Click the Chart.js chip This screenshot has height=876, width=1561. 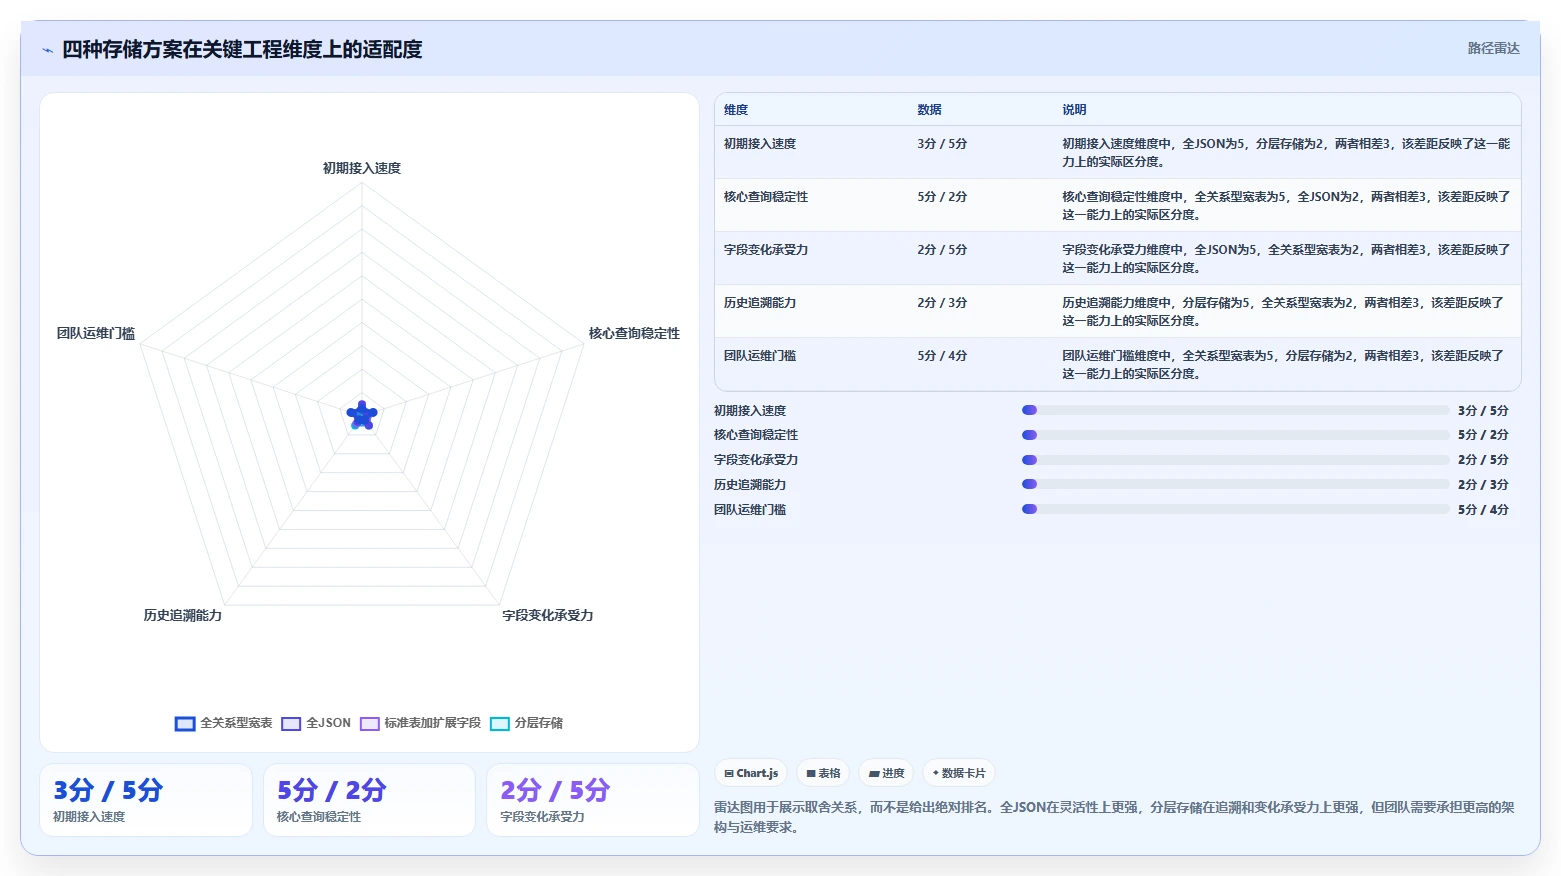(x=751, y=773)
